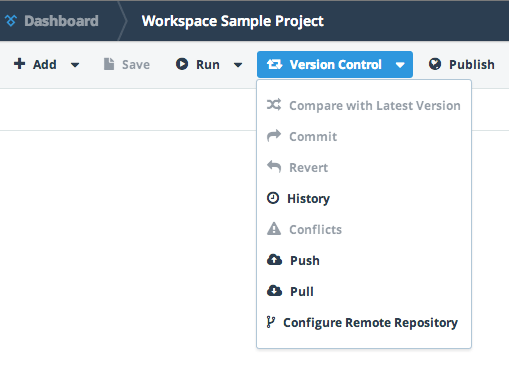Collapse the Version Control dropdown arrow
The image size is (509, 369).
[x=400, y=65]
